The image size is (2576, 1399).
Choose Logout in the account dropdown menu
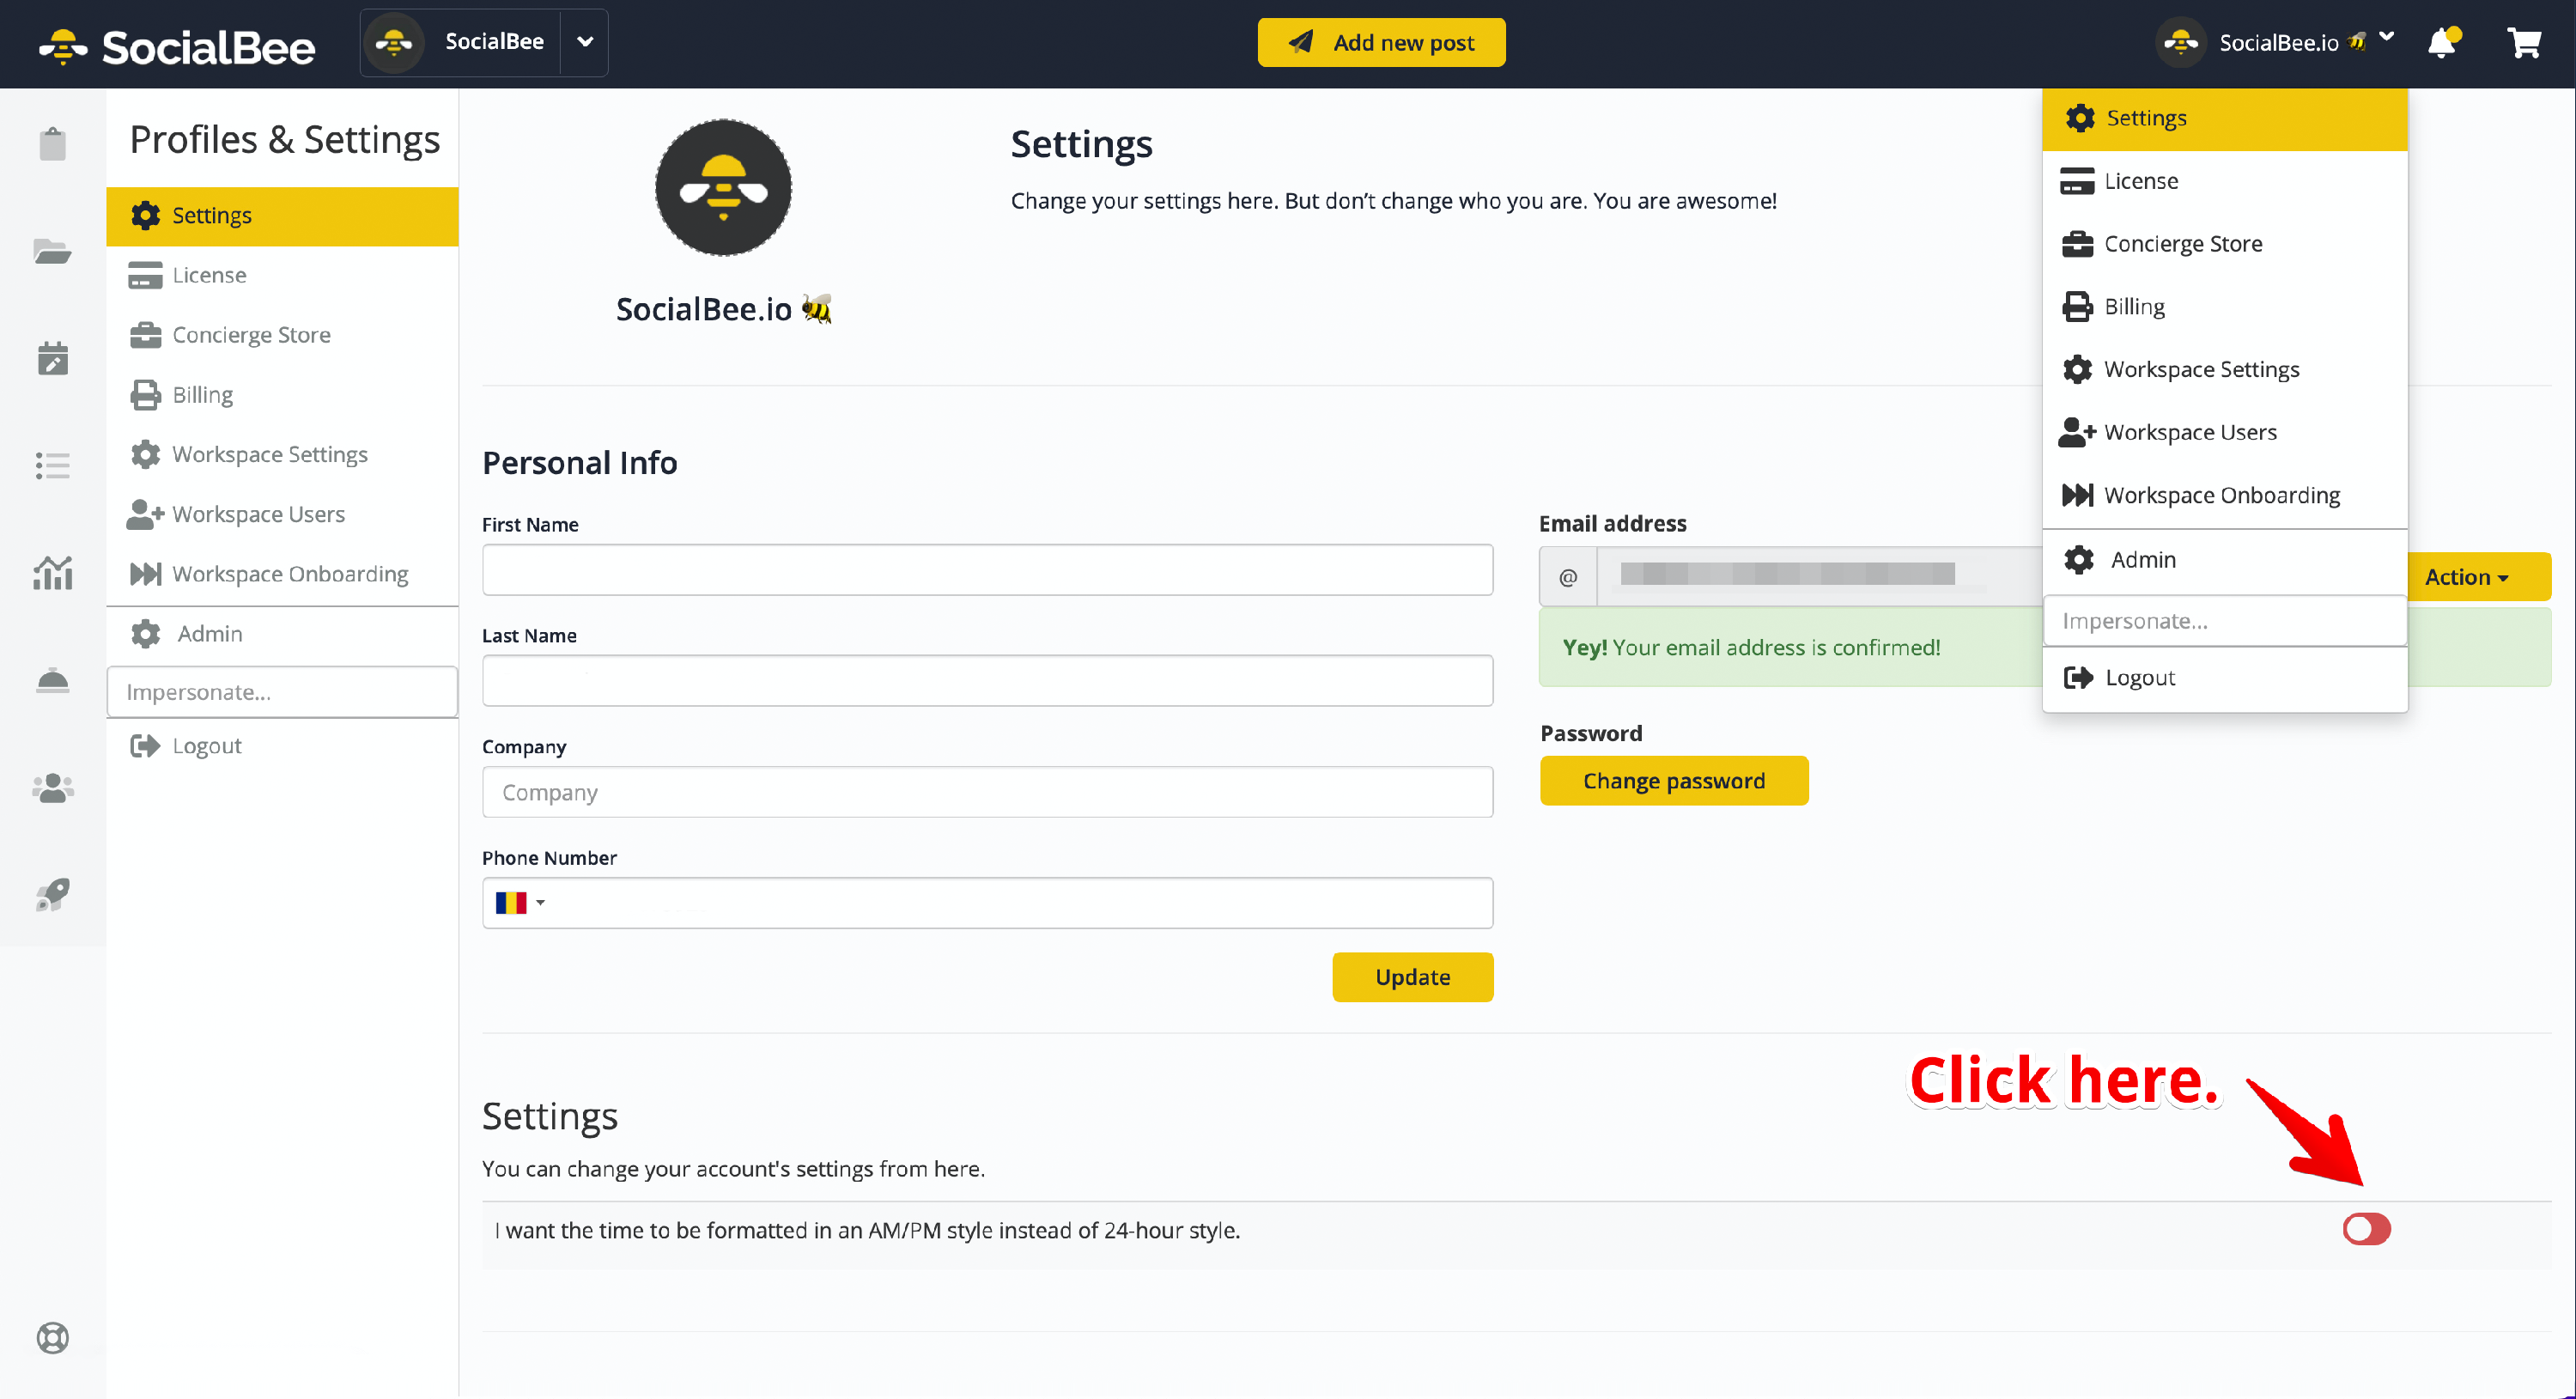[2224, 678]
